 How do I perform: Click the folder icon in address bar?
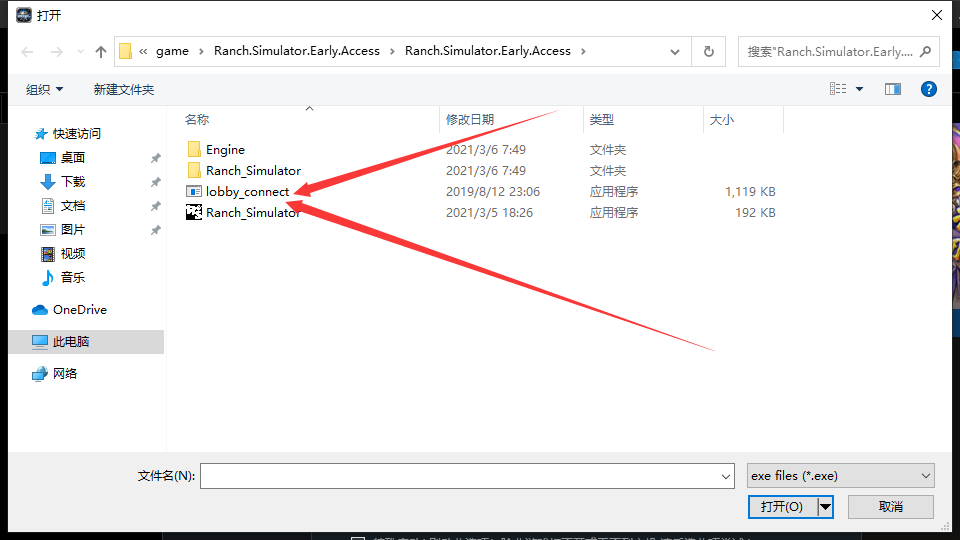click(126, 51)
